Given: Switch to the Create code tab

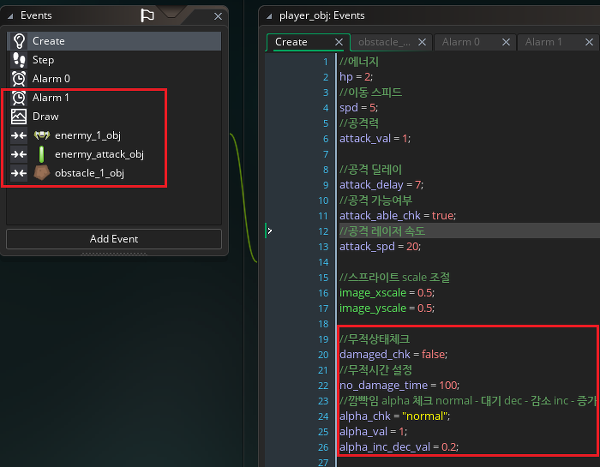Looking at the screenshot, I should click(291, 42).
